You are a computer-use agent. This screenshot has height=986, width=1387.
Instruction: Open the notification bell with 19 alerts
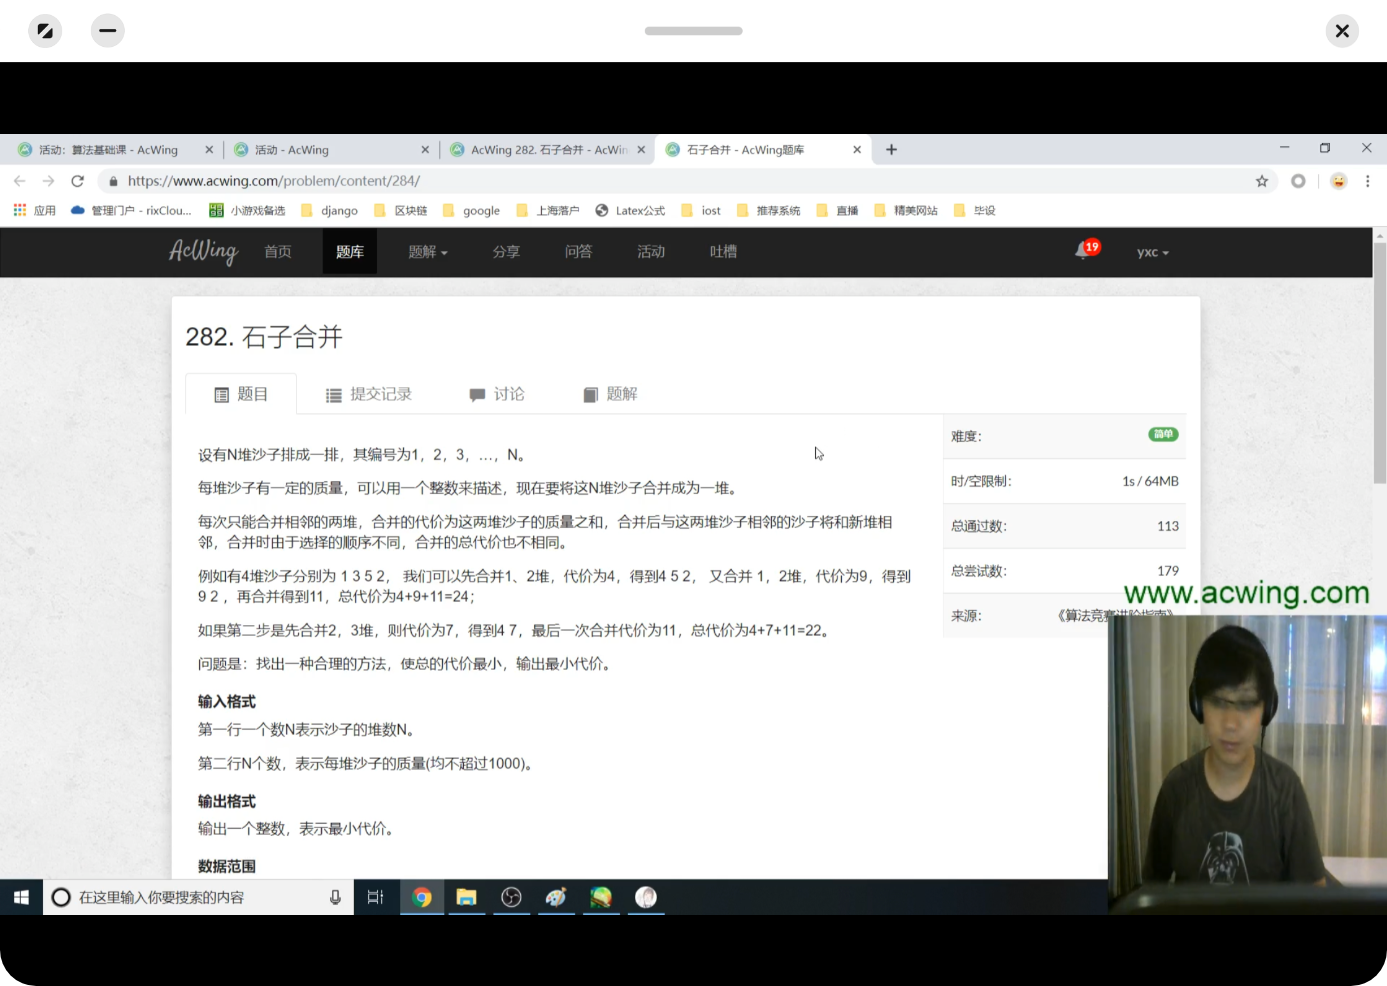(x=1084, y=251)
